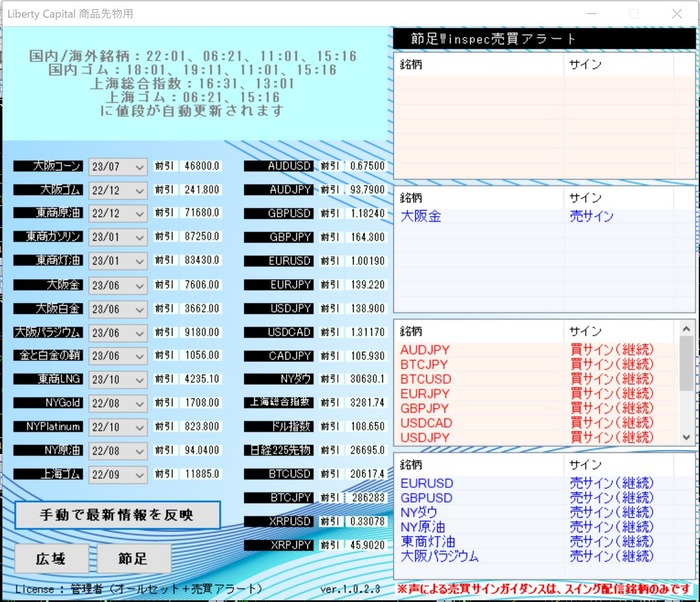This screenshot has height=602, width=700.
Task: Click the ドル指数 price field 108.650
Action: point(367,426)
